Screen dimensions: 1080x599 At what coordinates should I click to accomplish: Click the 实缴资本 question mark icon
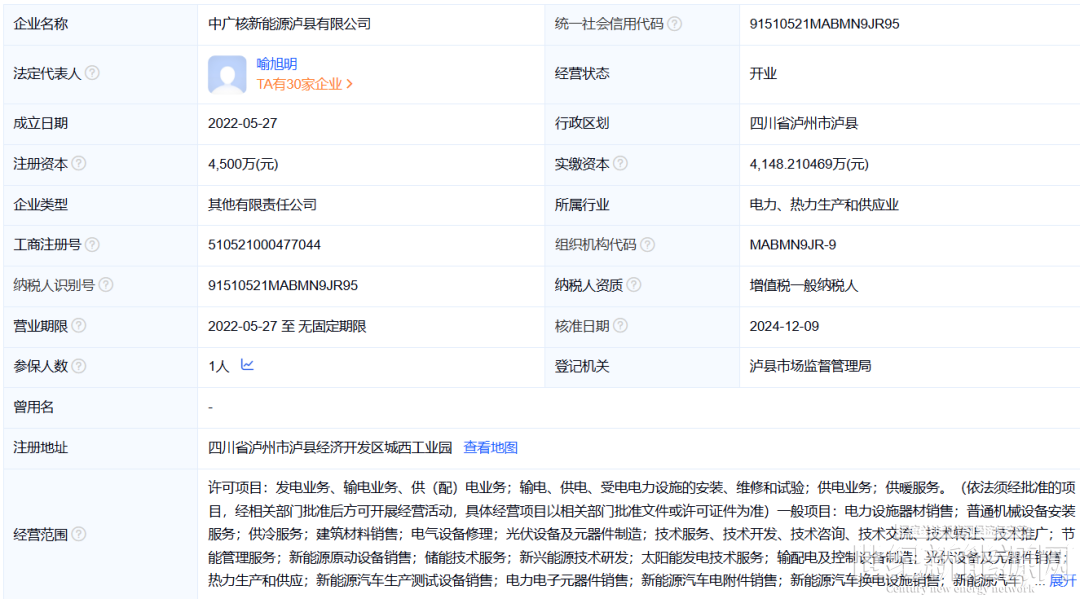pos(620,164)
